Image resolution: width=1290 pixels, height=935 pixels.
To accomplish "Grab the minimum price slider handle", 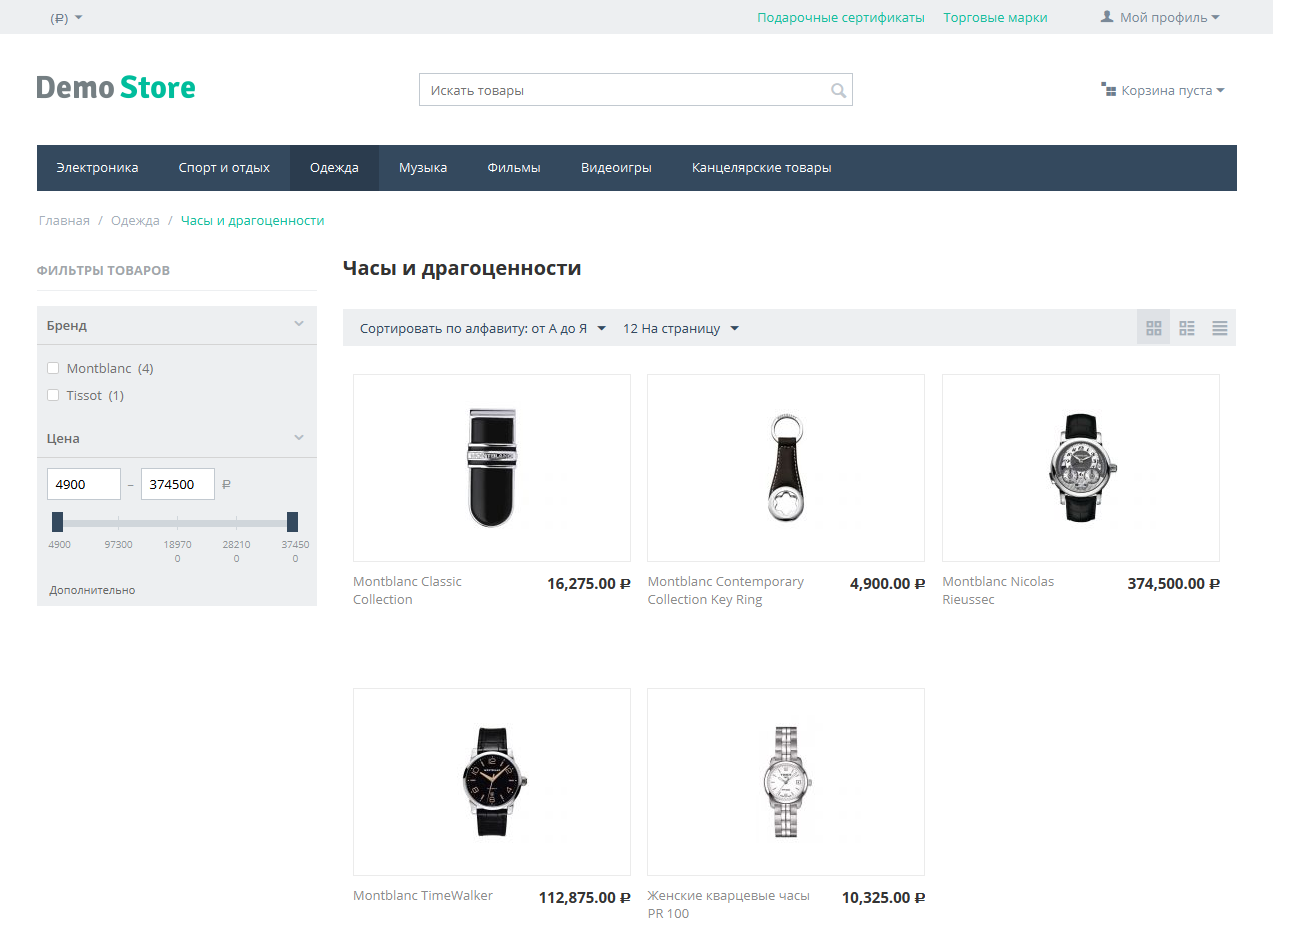I will (x=57, y=521).
